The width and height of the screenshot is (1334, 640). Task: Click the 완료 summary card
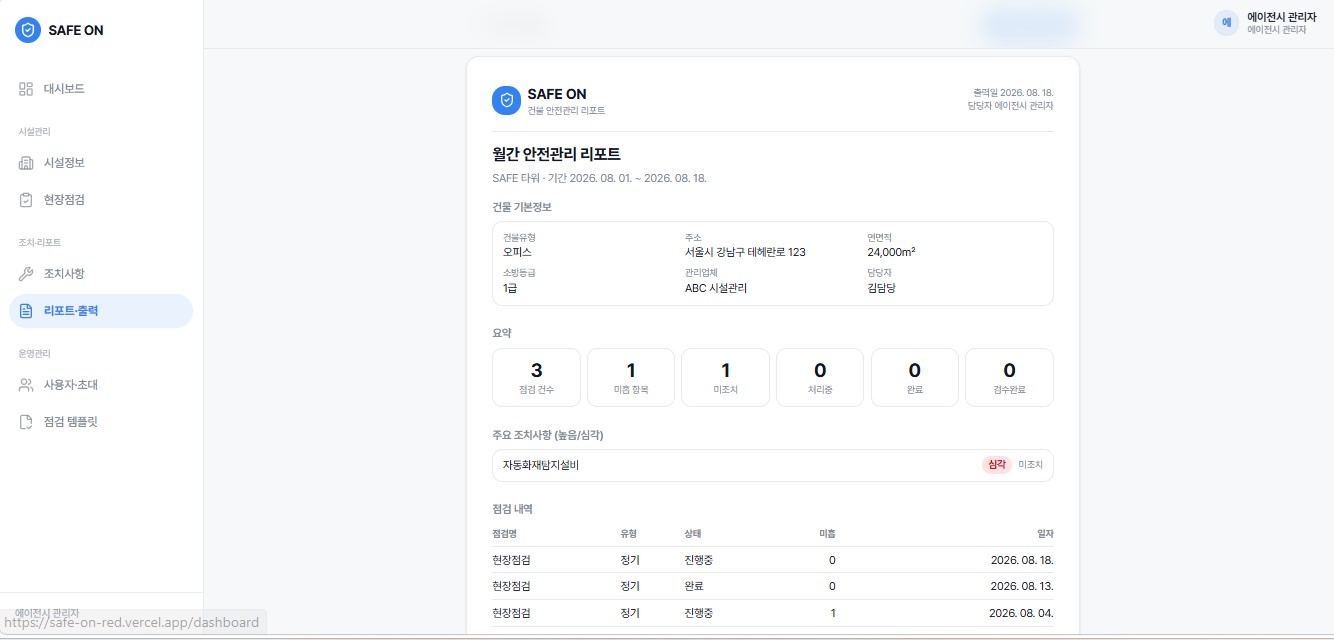click(x=915, y=377)
